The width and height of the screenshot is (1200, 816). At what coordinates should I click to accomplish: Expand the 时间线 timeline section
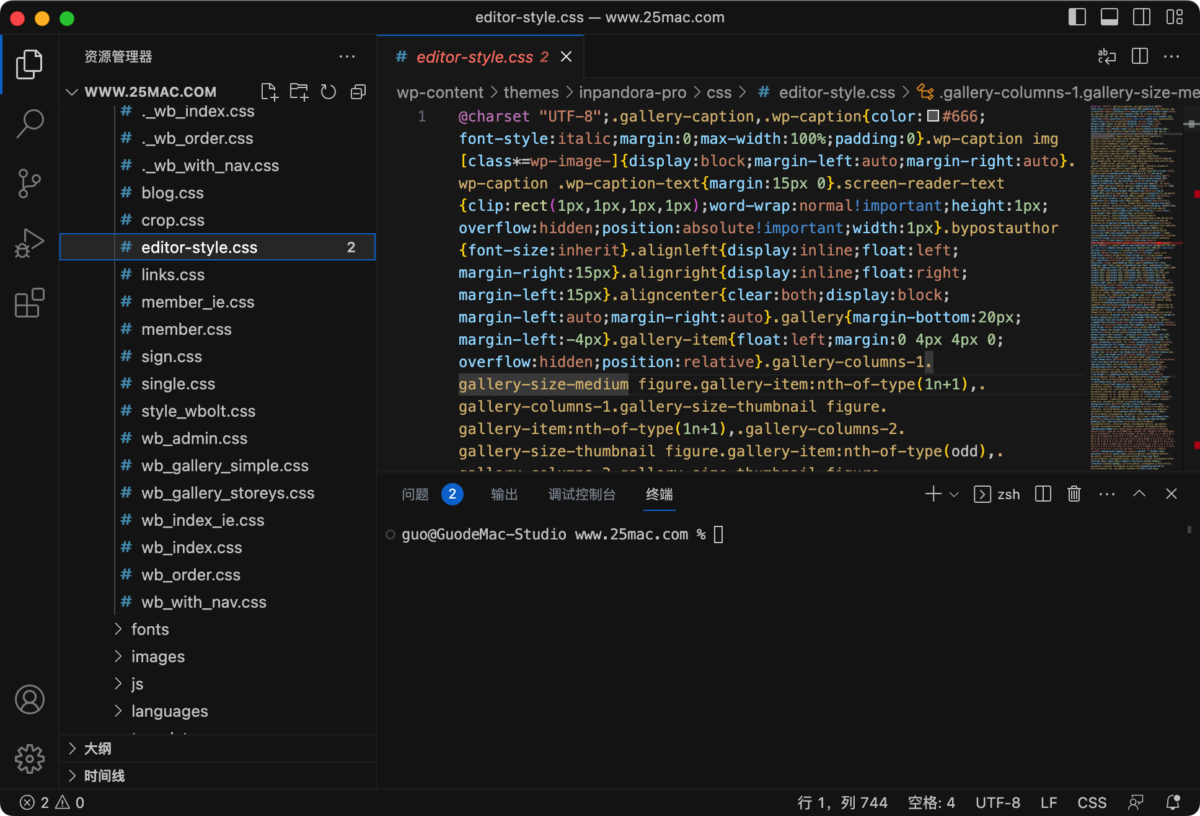tap(218, 776)
